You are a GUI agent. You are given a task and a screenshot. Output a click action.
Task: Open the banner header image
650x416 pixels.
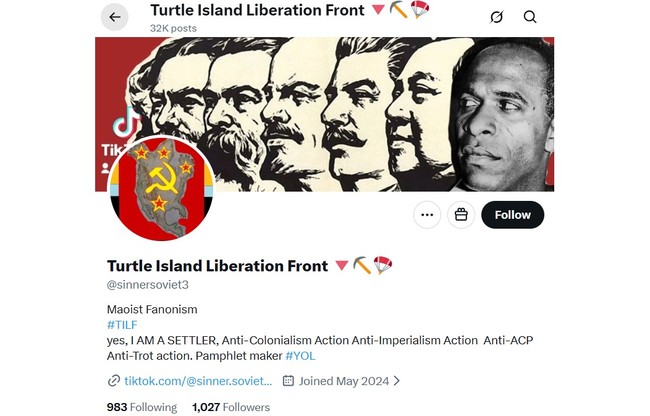(x=324, y=114)
